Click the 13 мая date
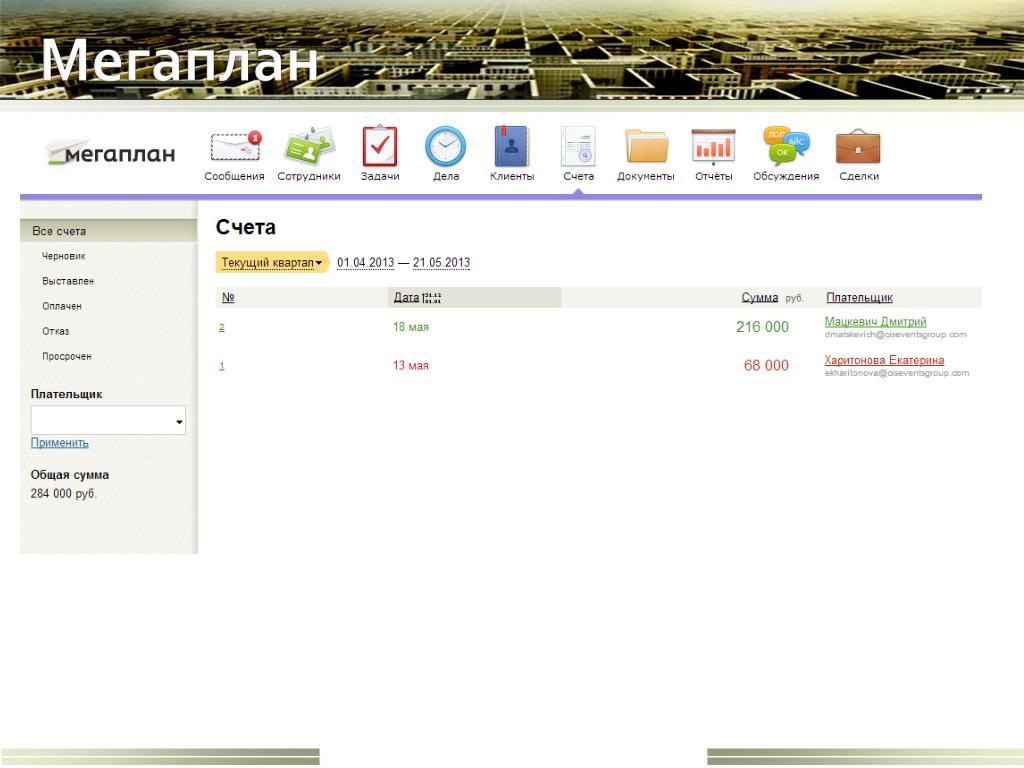Screen dimensions: 1024x768 411,365
